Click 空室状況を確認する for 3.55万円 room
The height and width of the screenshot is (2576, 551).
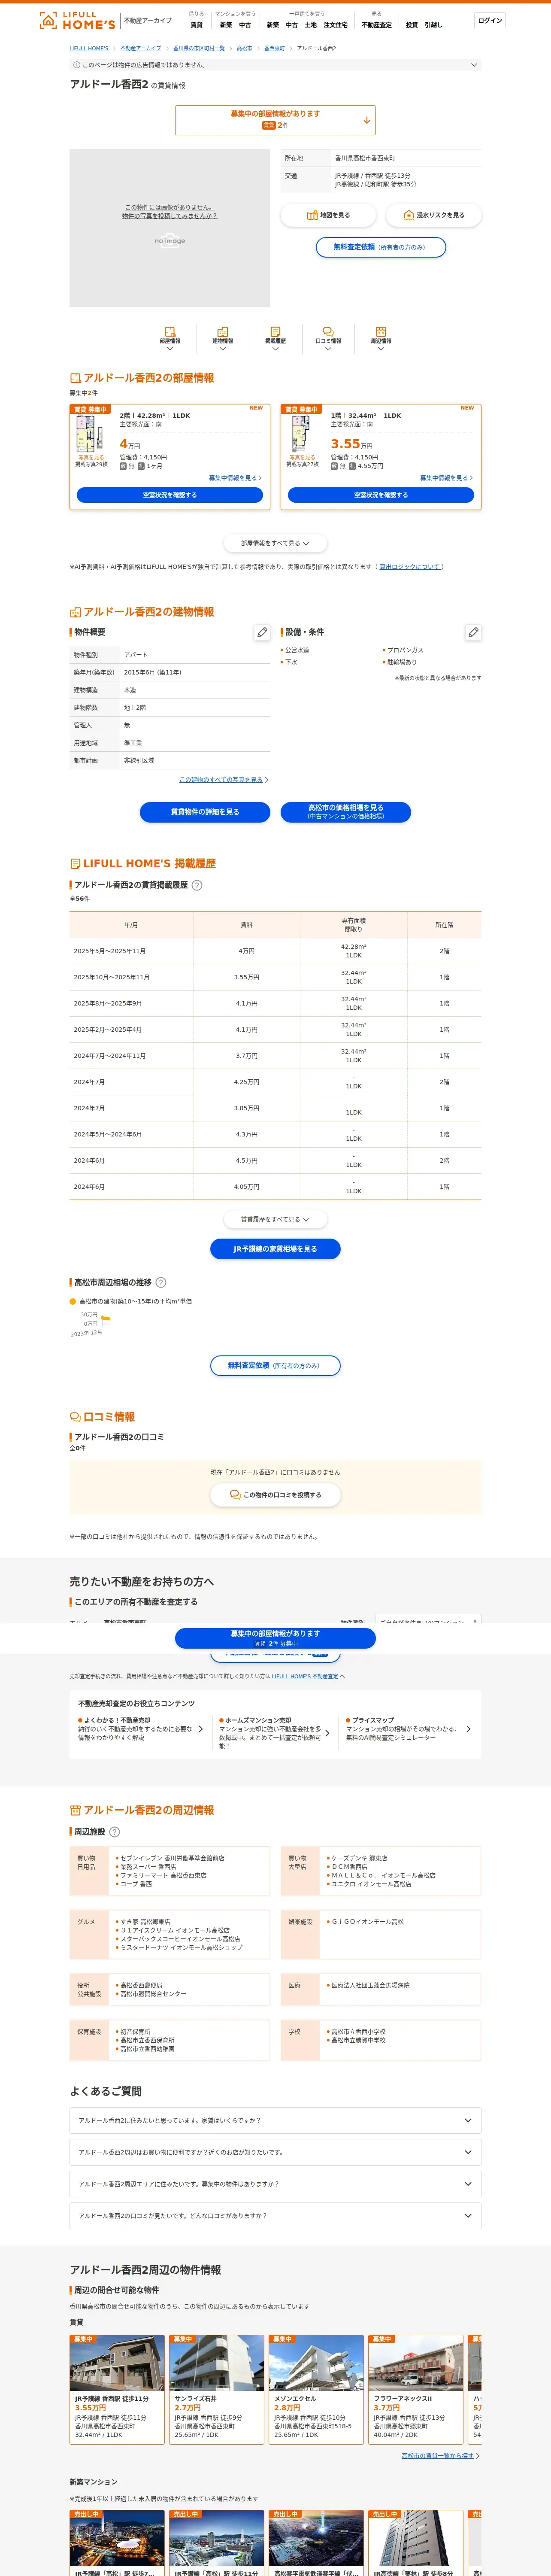pos(381,495)
